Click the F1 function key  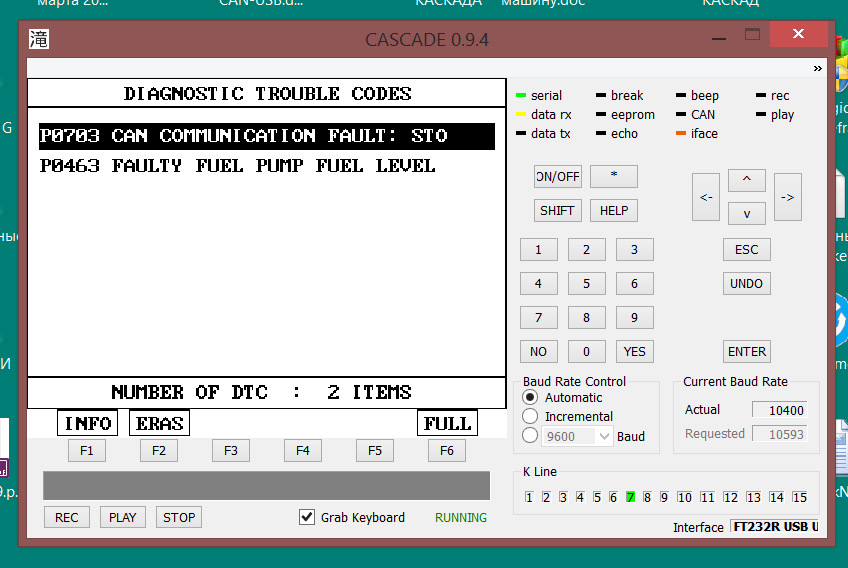[87, 451]
